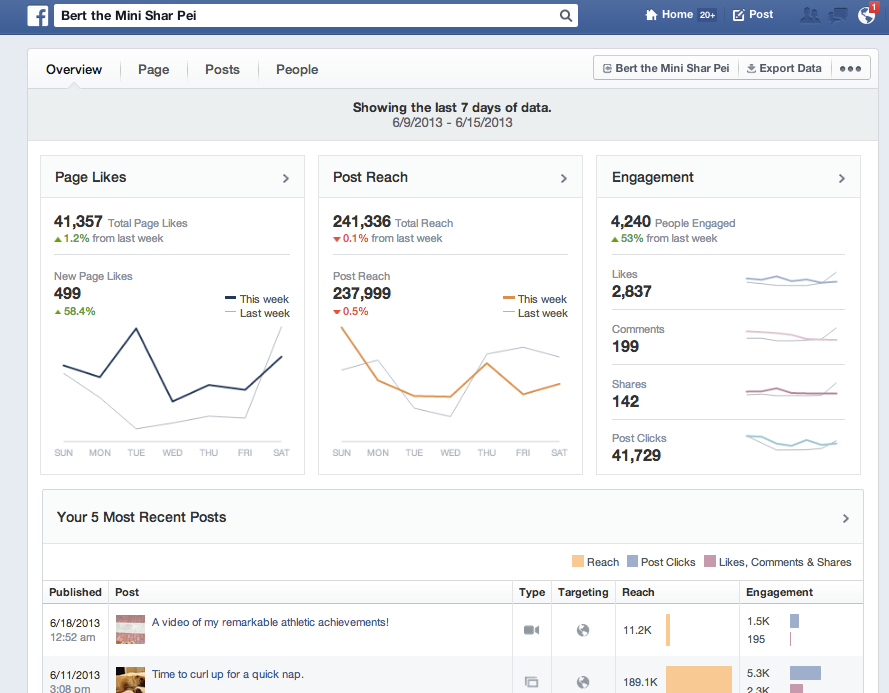Click the Likes sparkline chart in Engagement

pos(791,279)
